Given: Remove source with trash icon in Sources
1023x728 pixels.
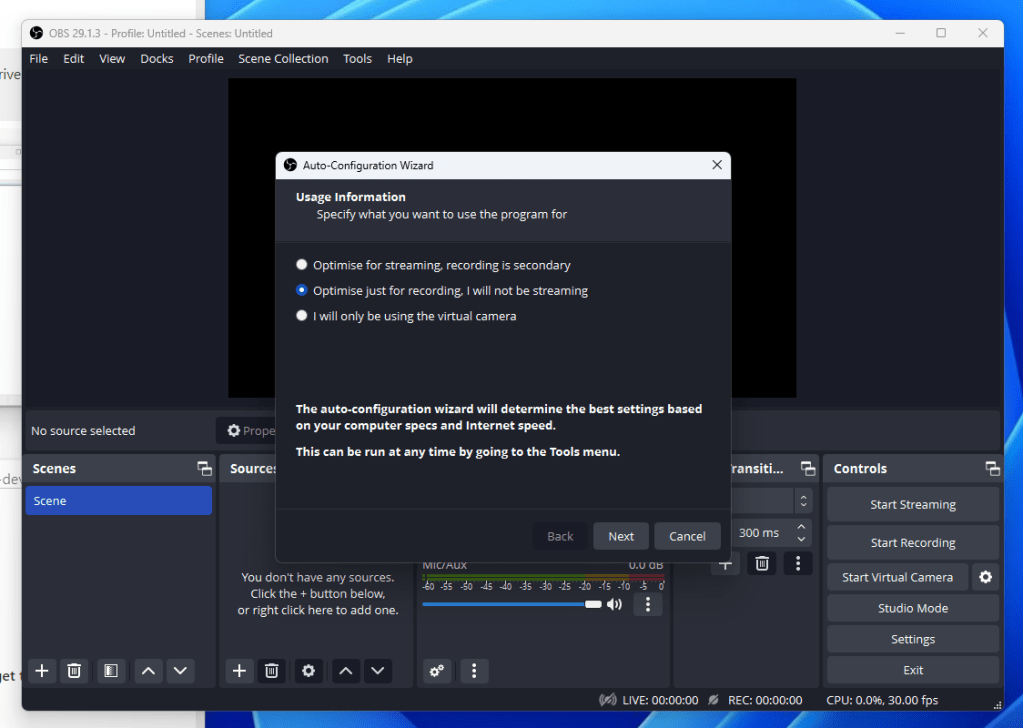Looking at the screenshot, I should click(271, 671).
